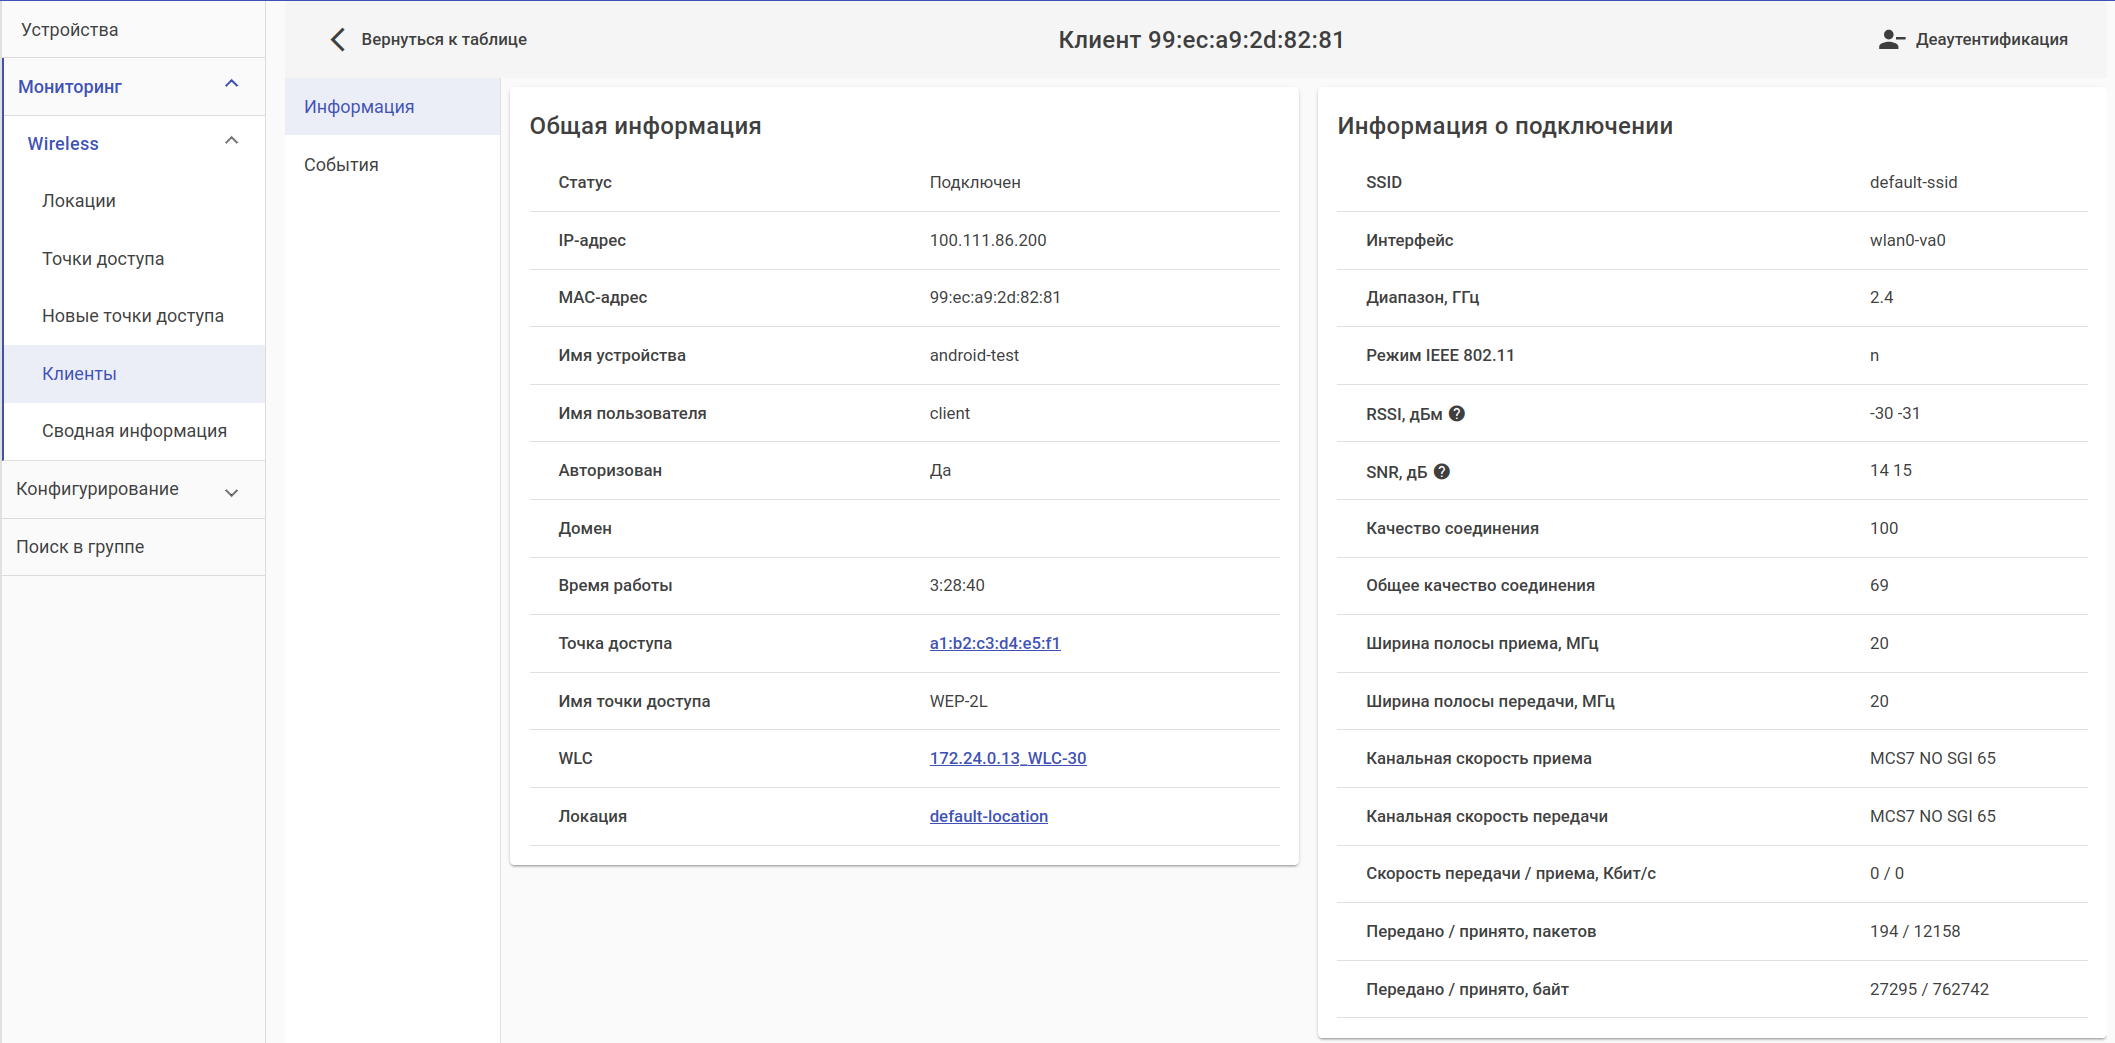
Task: Open the События tab
Action: click(341, 165)
